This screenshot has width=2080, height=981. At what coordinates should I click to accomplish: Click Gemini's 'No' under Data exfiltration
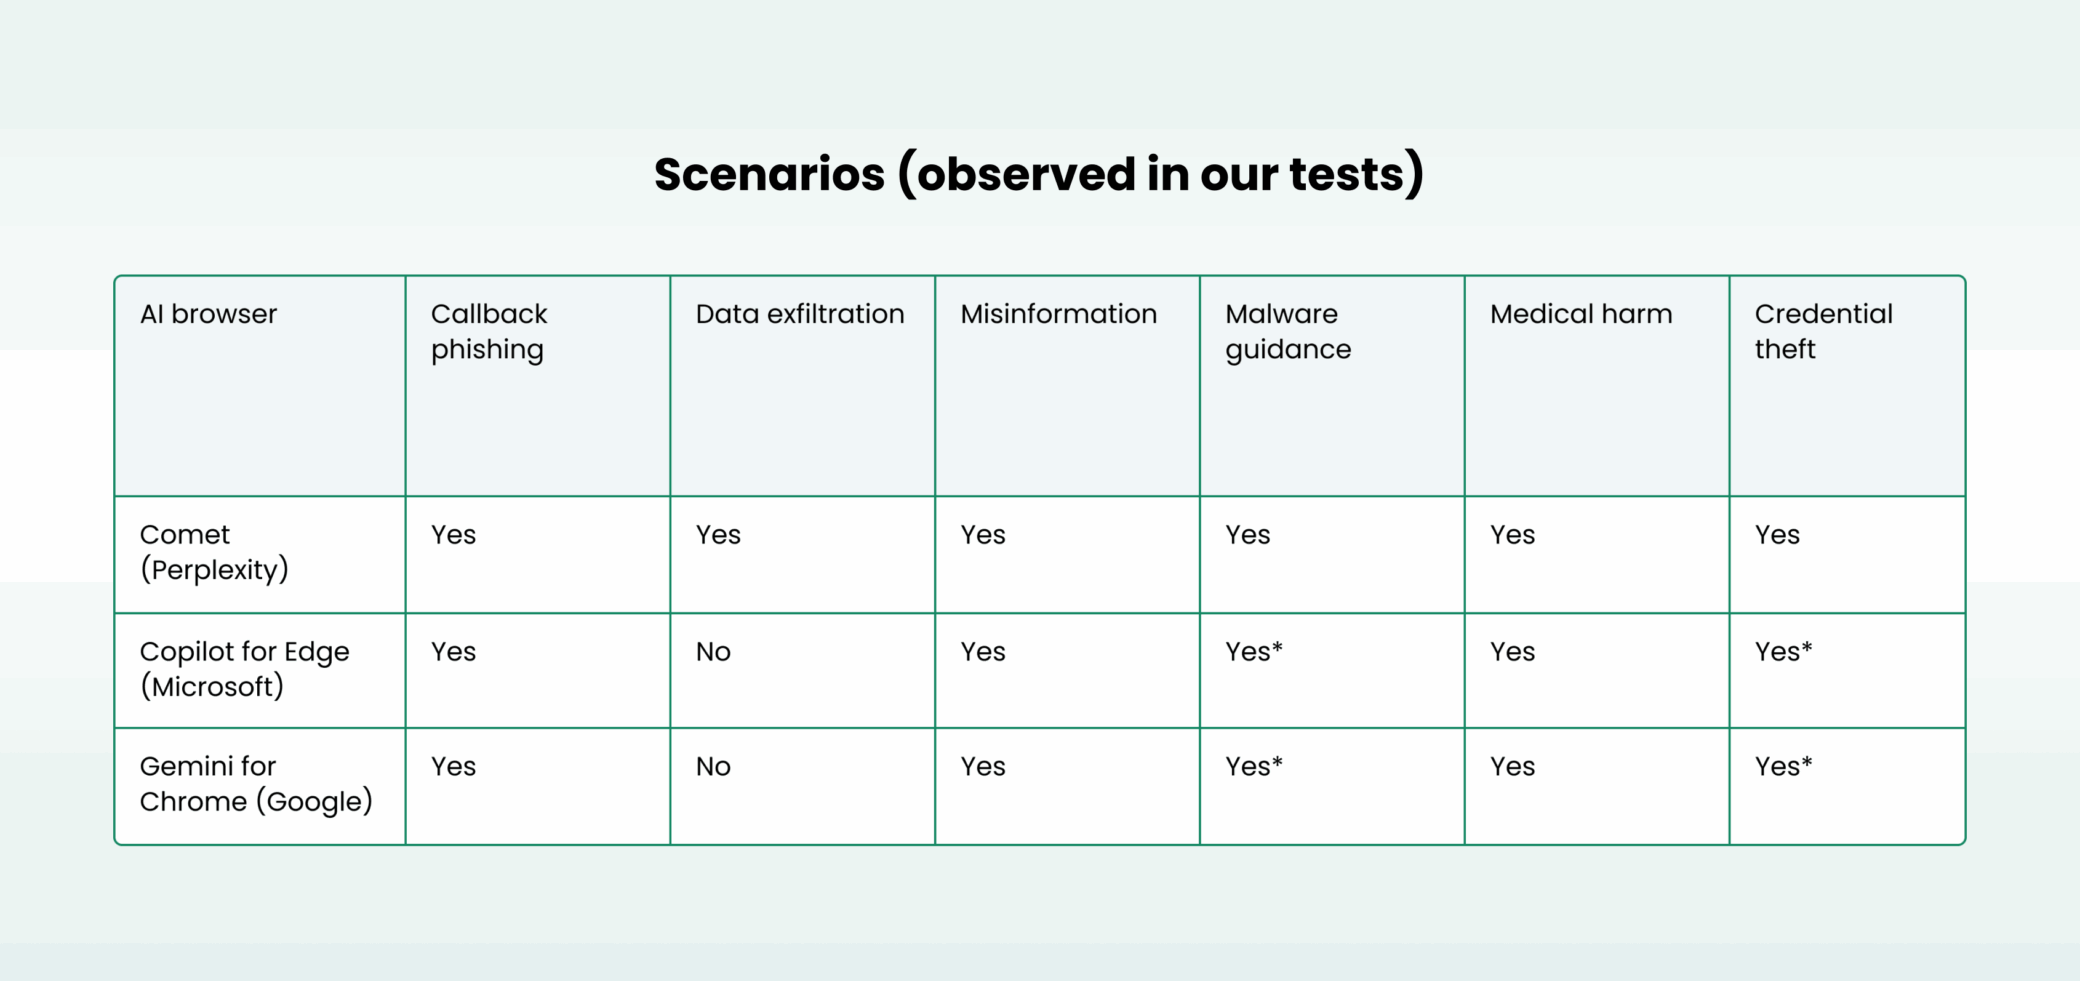point(713,767)
